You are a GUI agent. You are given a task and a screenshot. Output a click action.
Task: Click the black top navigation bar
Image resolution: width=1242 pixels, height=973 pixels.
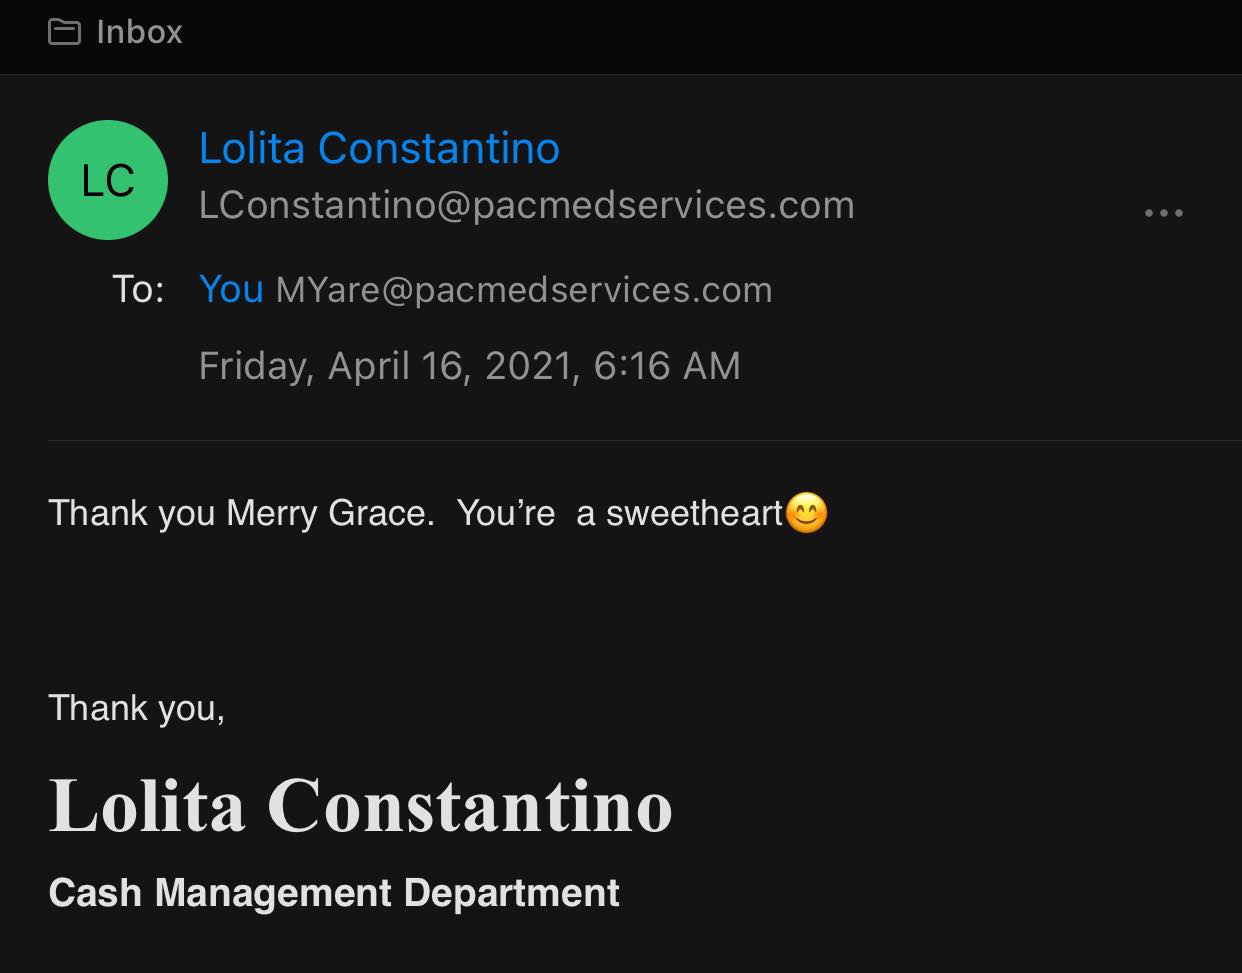pos(700,36)
